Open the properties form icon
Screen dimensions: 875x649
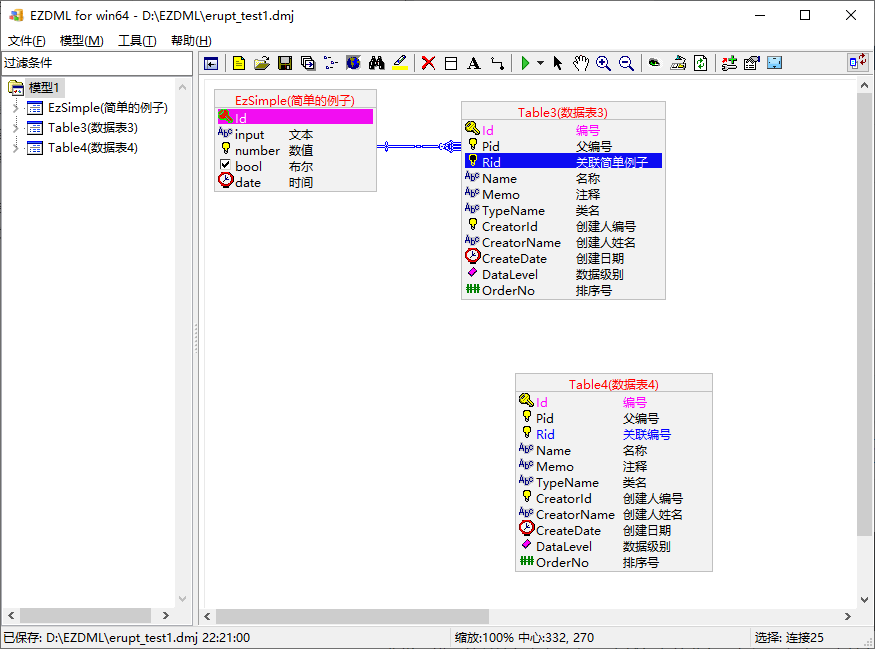pyautogui.click(x=752, y=63)
